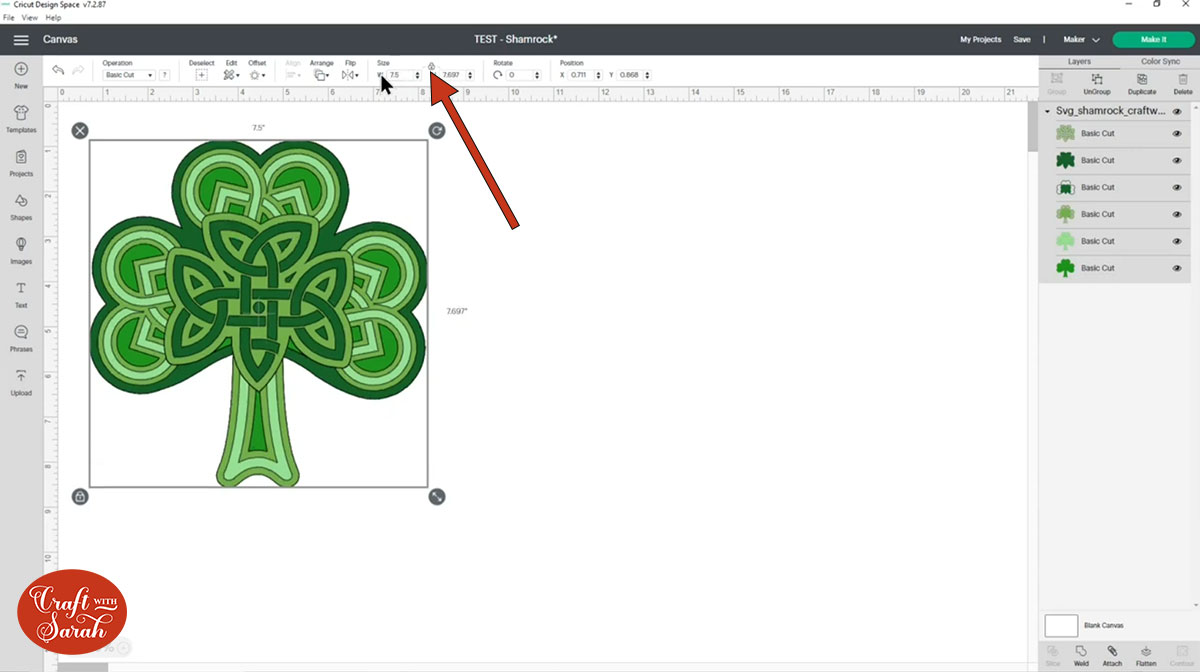Collapse the Svg_shamrock group in Layers
This screenshot has width=1200, height=672.
(x=1048, y=110)
